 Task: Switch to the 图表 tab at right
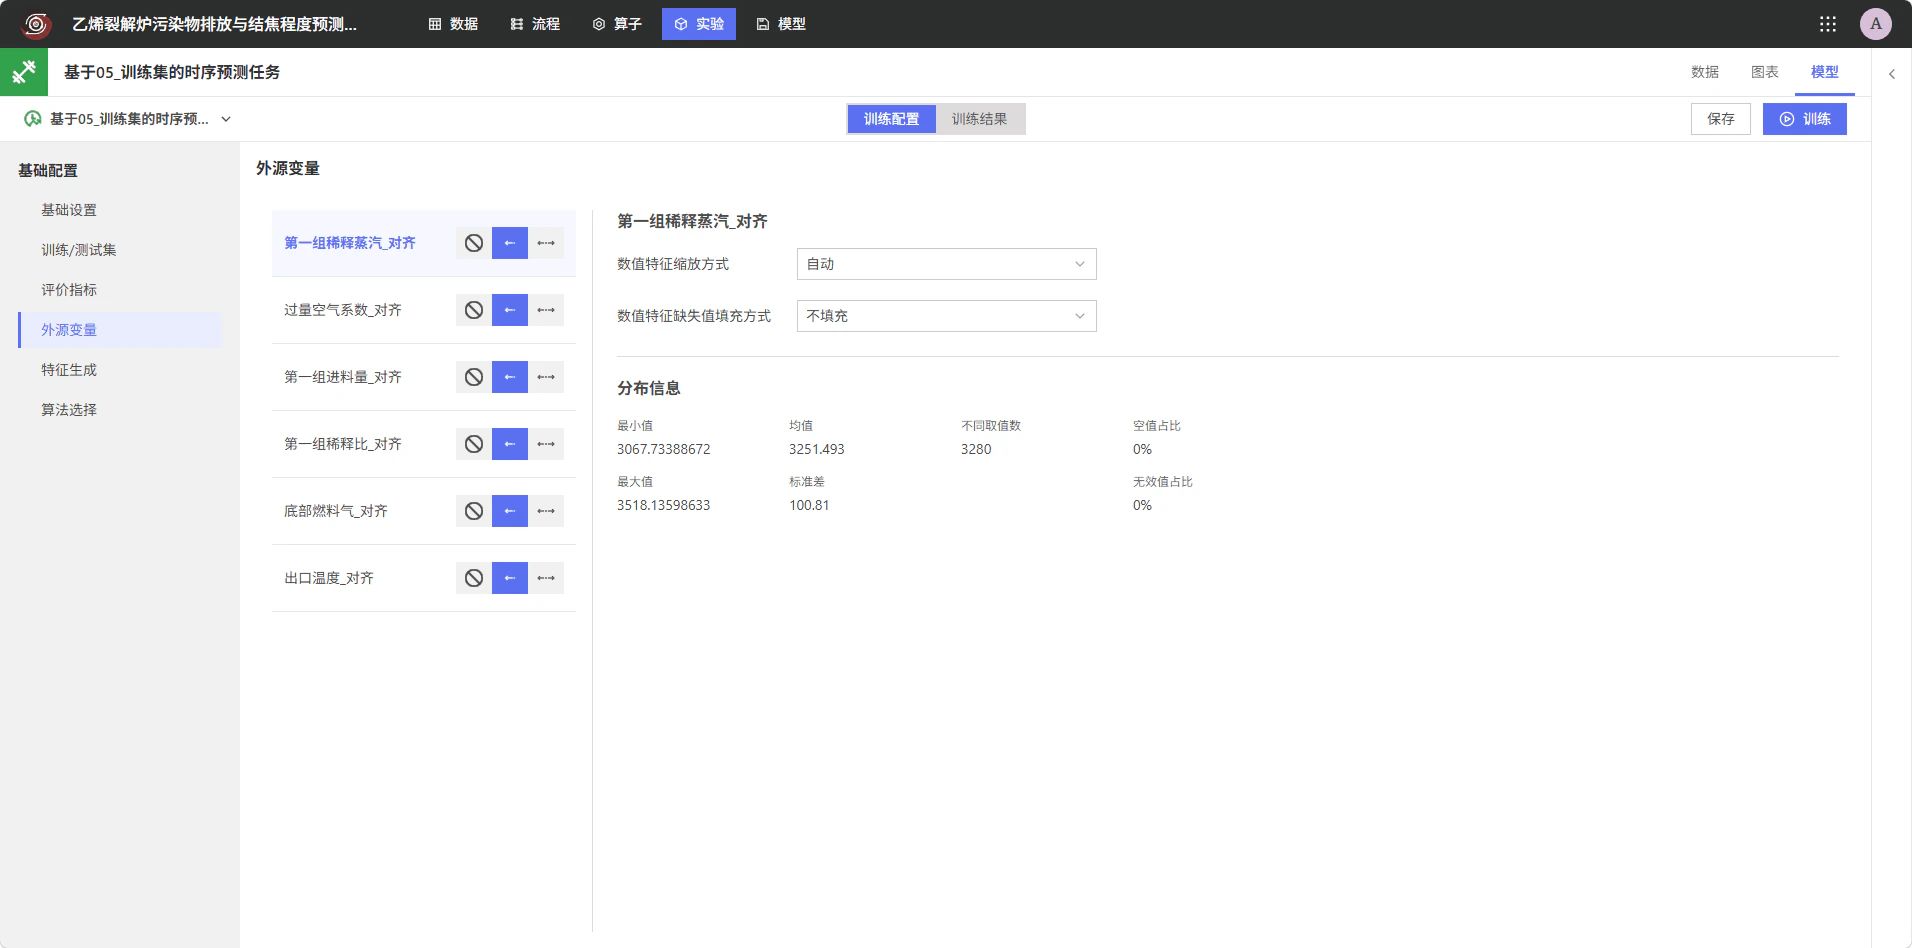point(1764,72)
